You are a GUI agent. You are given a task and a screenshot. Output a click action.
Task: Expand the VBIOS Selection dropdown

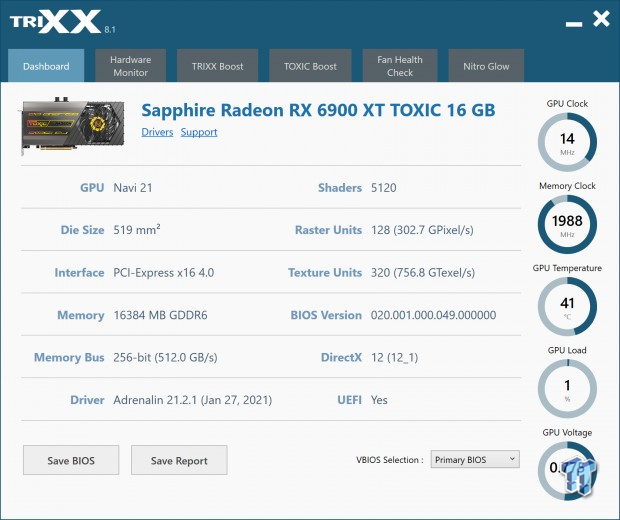coord(475,459)
